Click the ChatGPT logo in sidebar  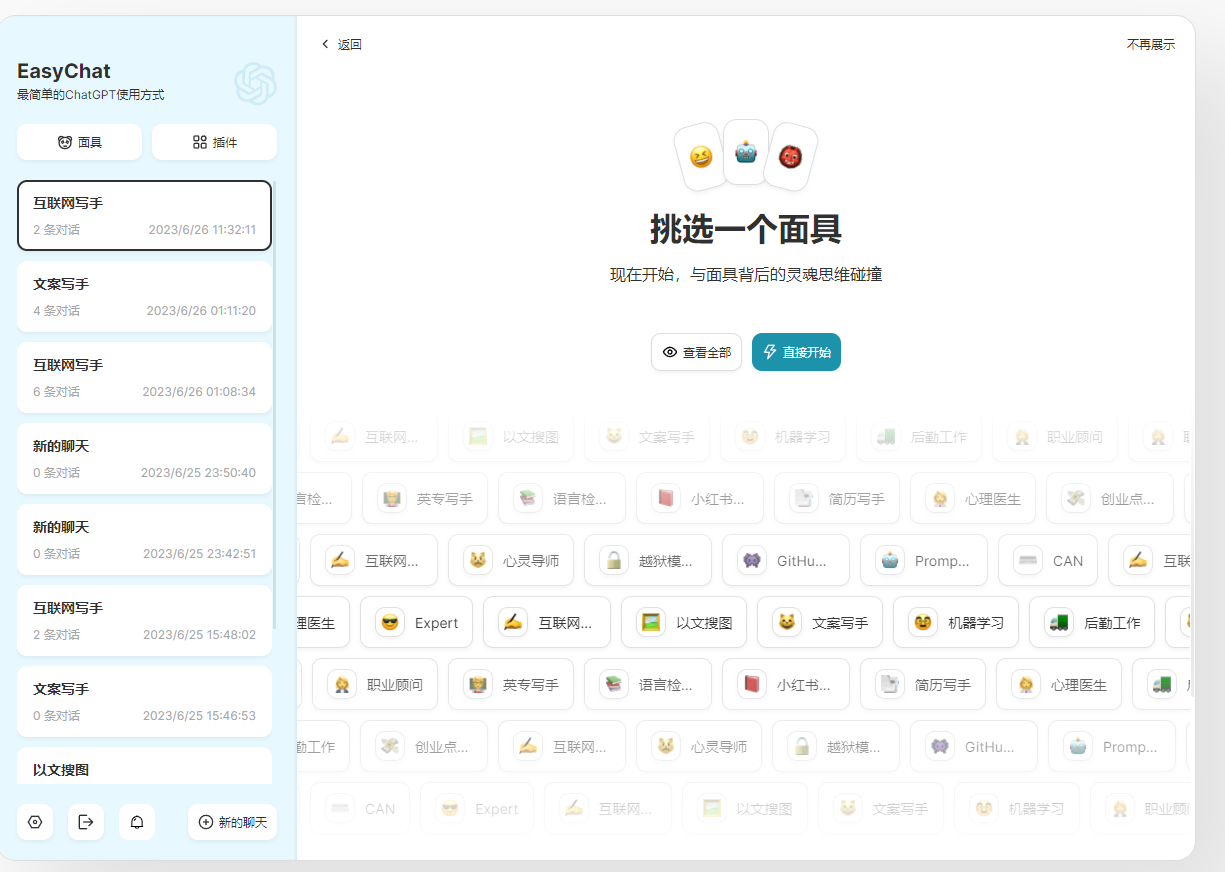[255, 83]
